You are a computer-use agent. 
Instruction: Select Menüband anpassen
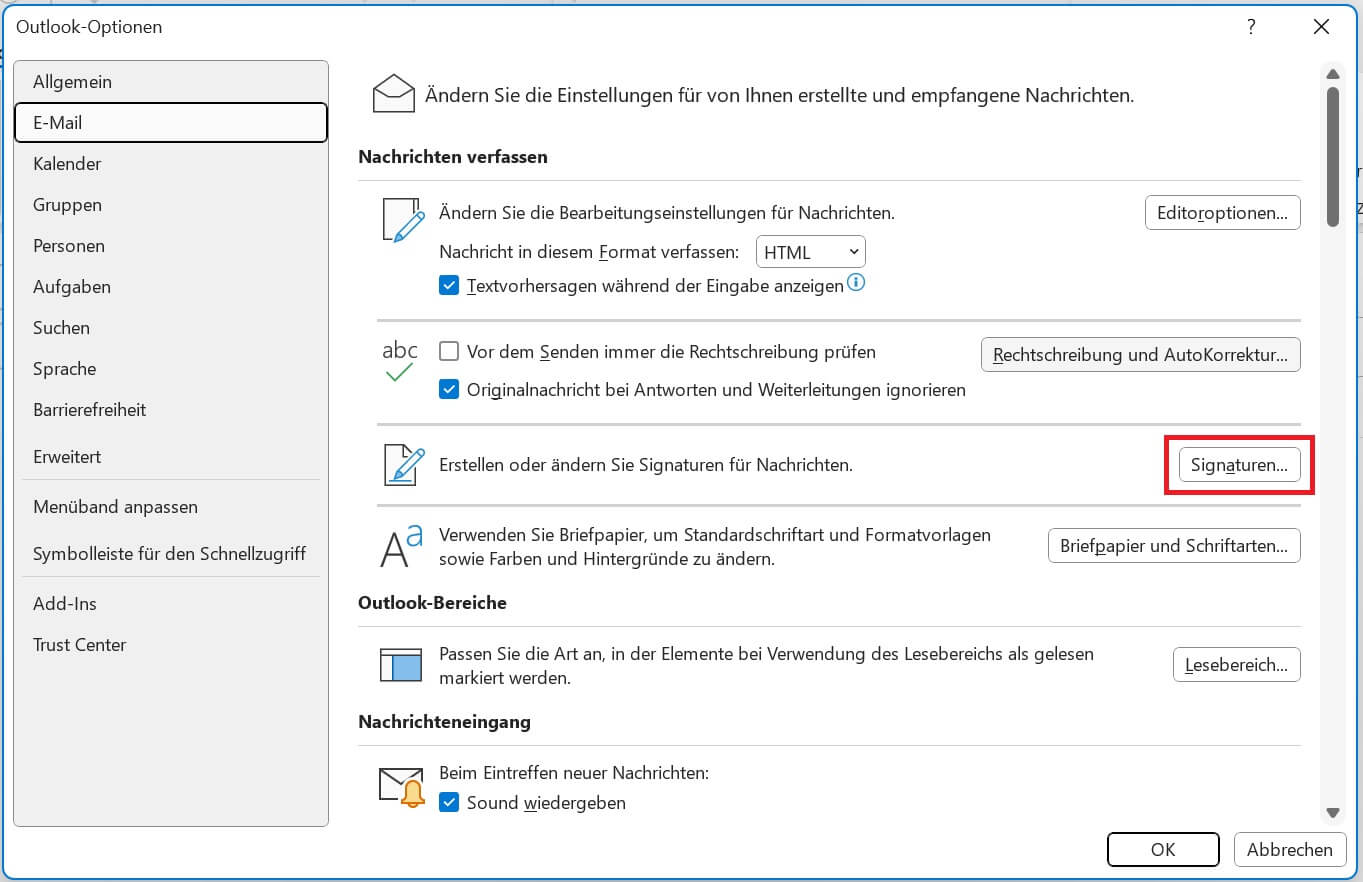(171, 507)
